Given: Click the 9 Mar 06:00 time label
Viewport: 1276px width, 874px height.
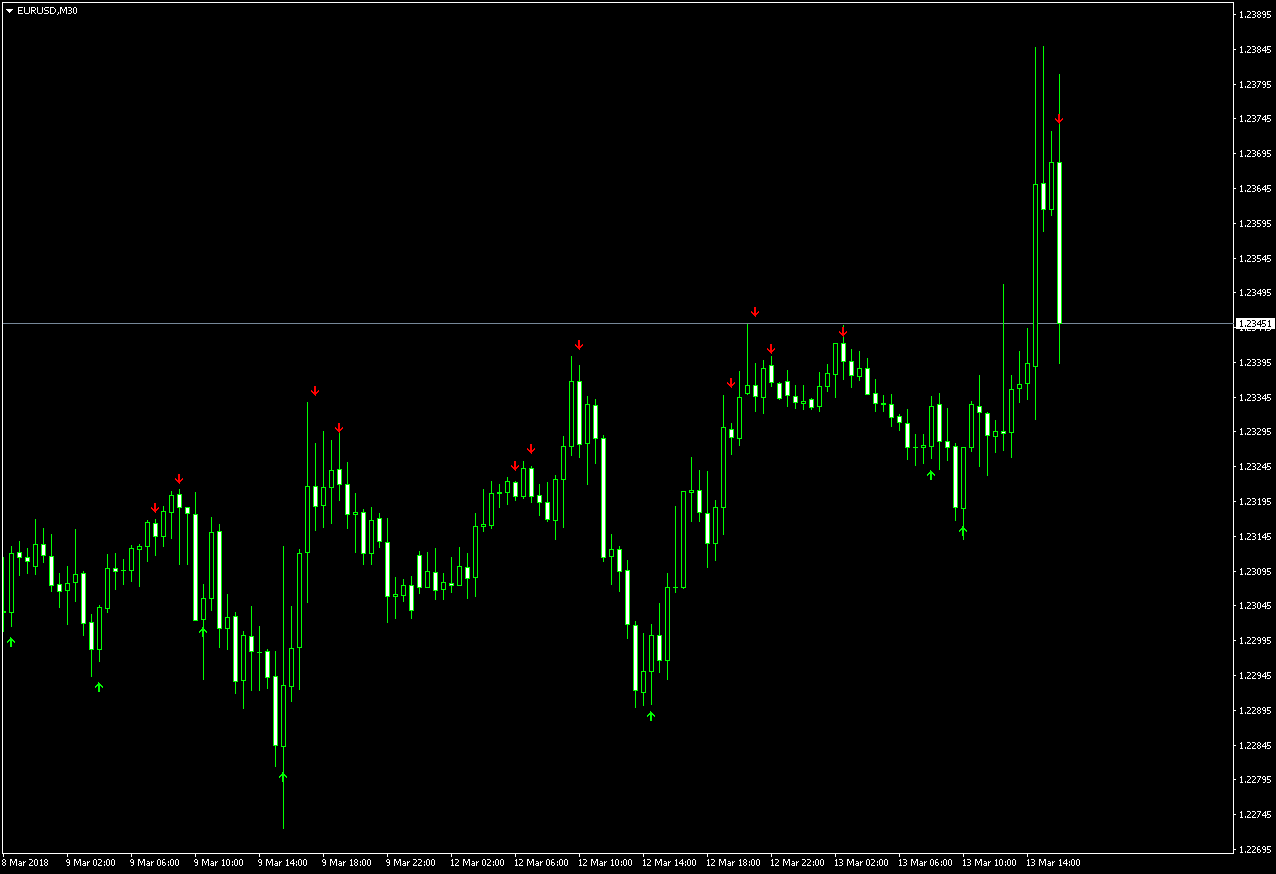Looking at the screenshot, I should coord(155,863).
